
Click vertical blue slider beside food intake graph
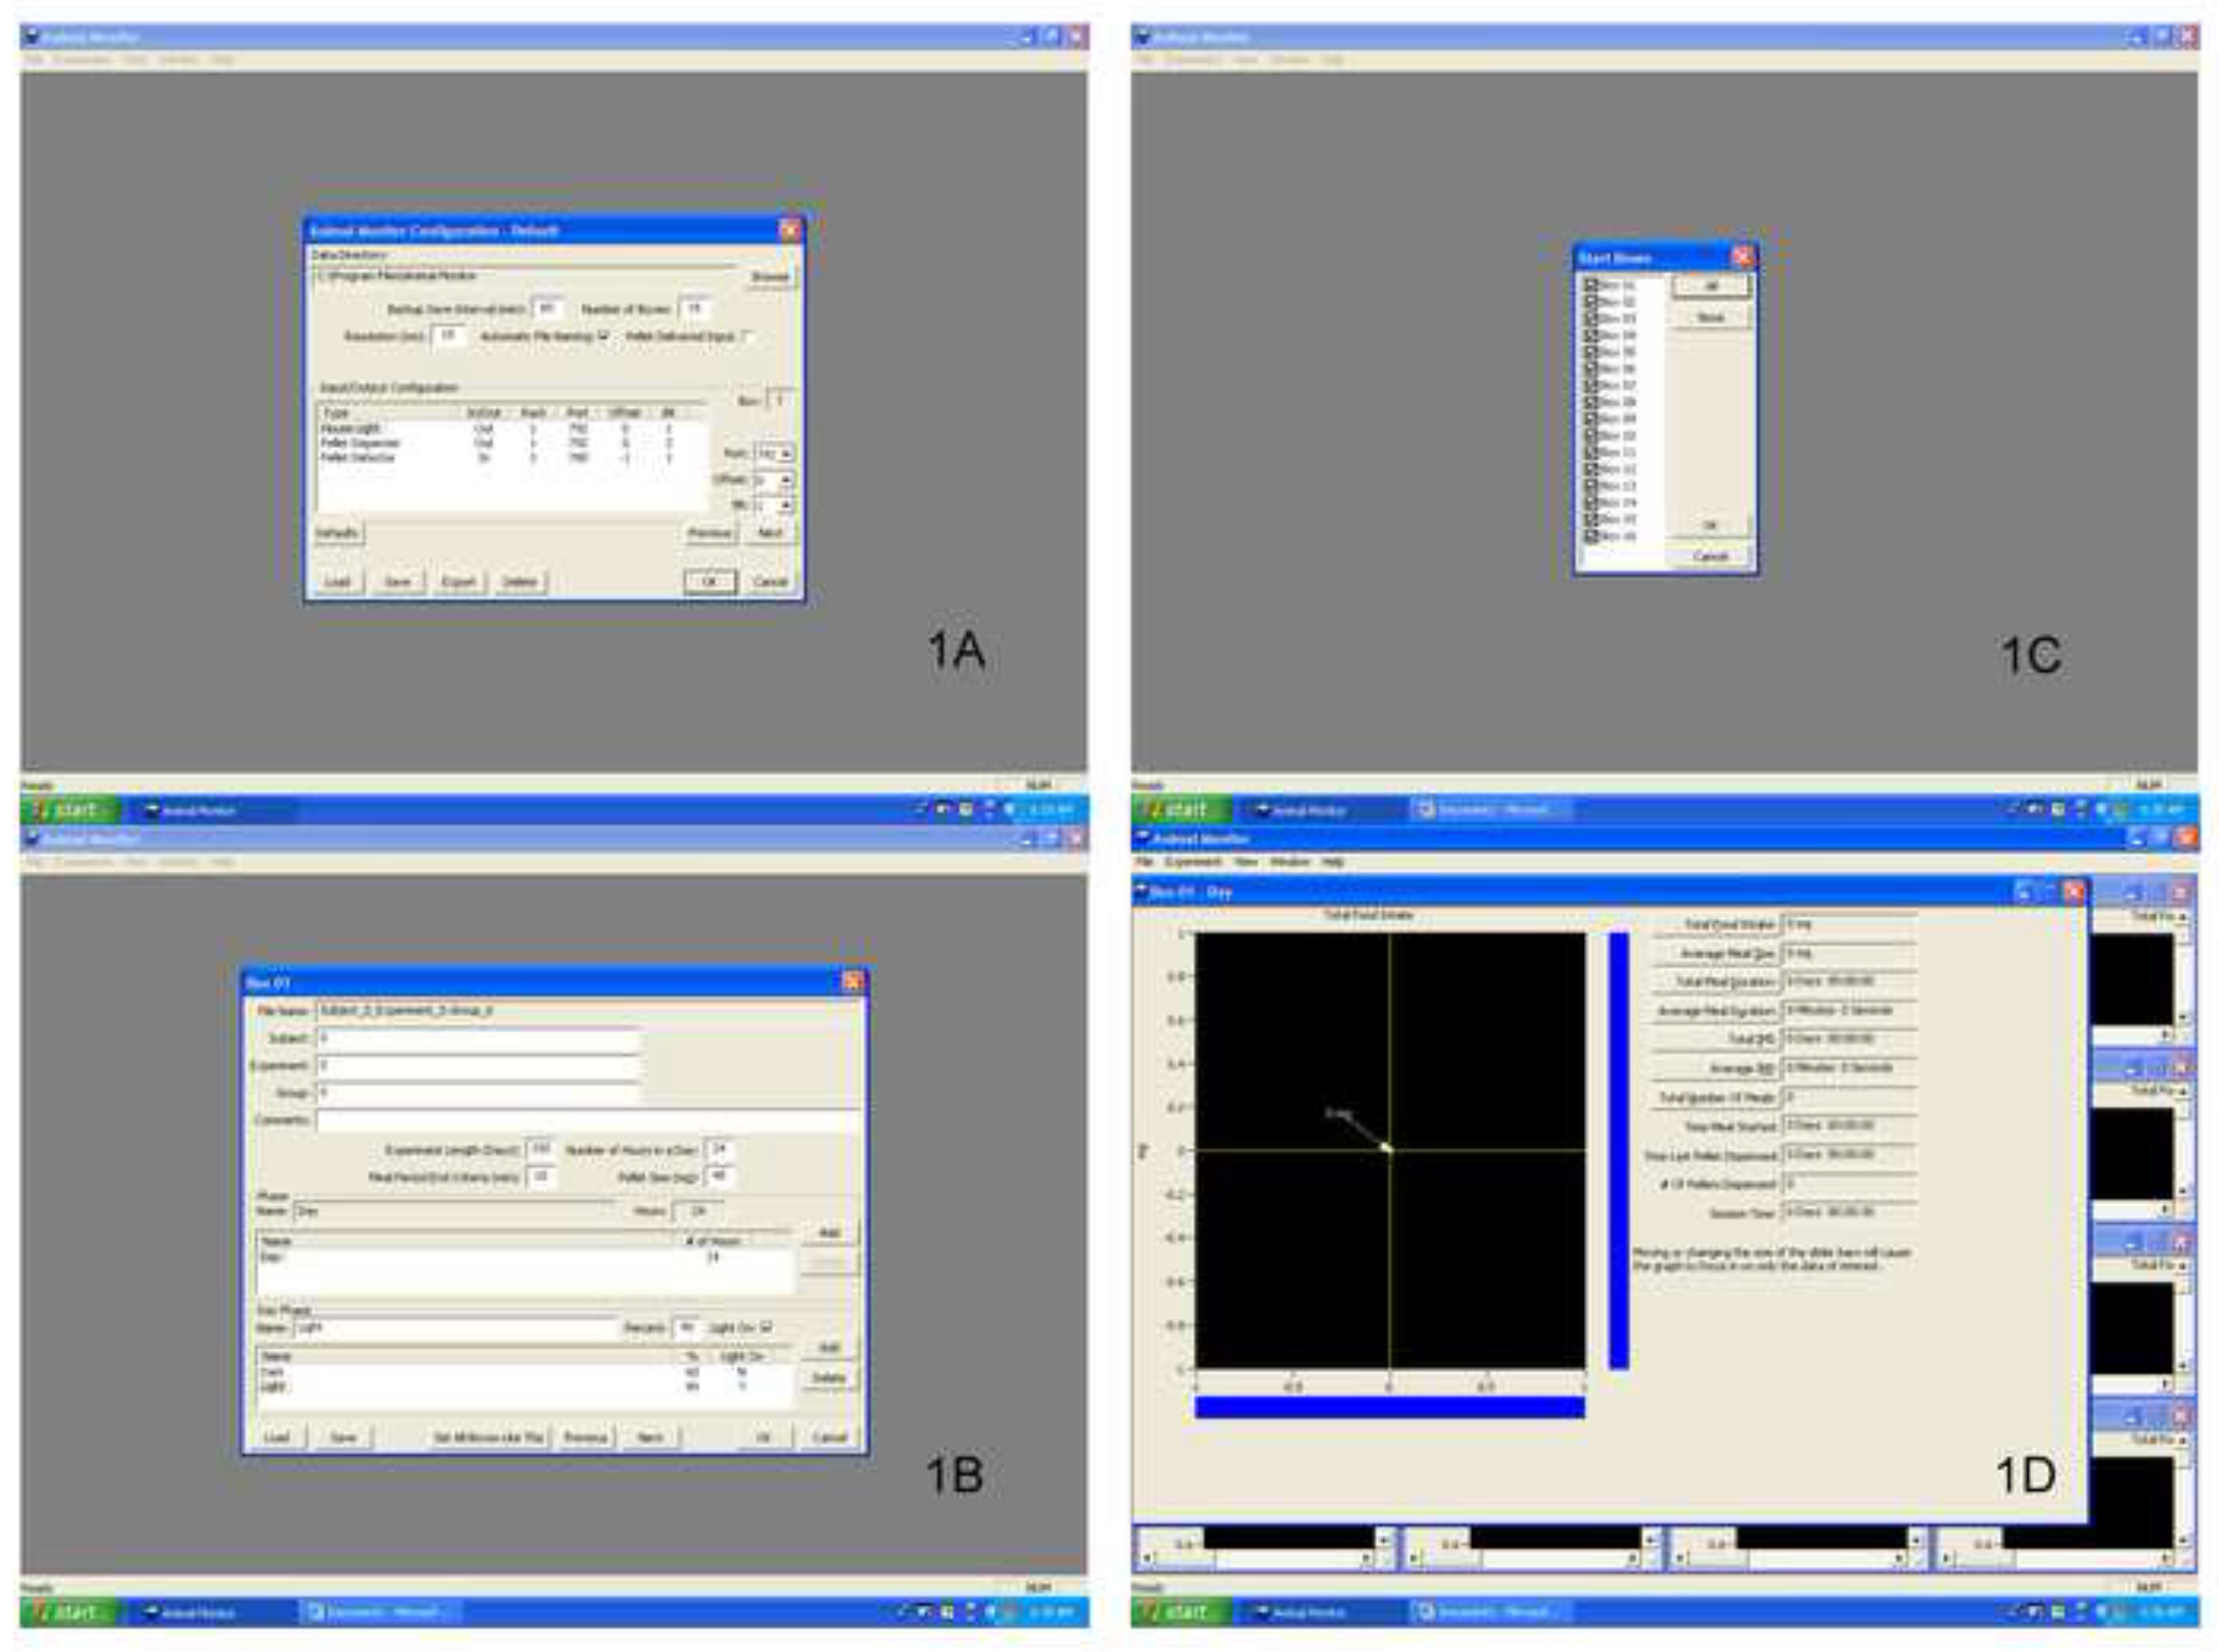1618,1150
